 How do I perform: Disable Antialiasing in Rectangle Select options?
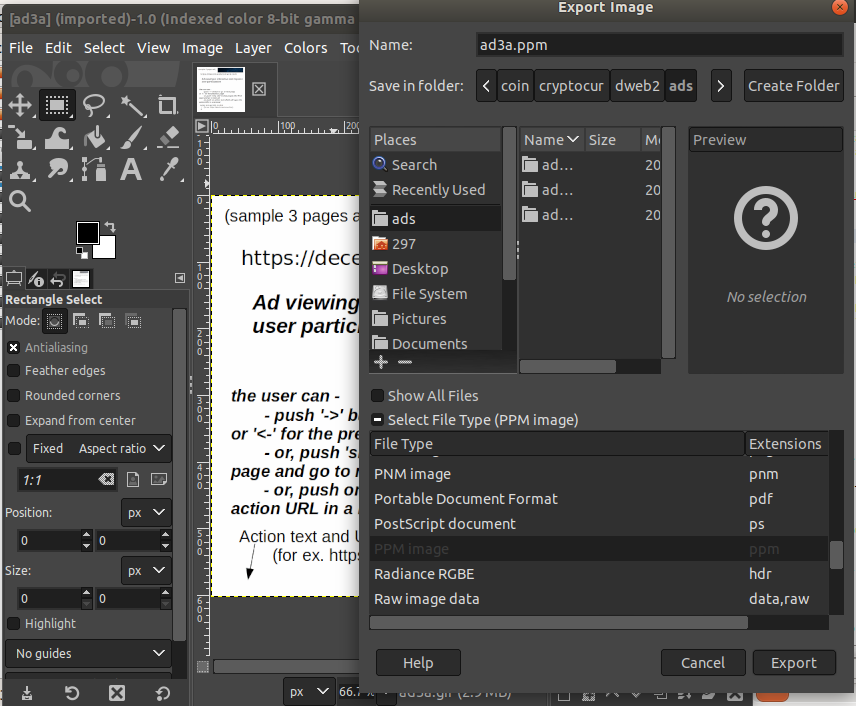13,347
